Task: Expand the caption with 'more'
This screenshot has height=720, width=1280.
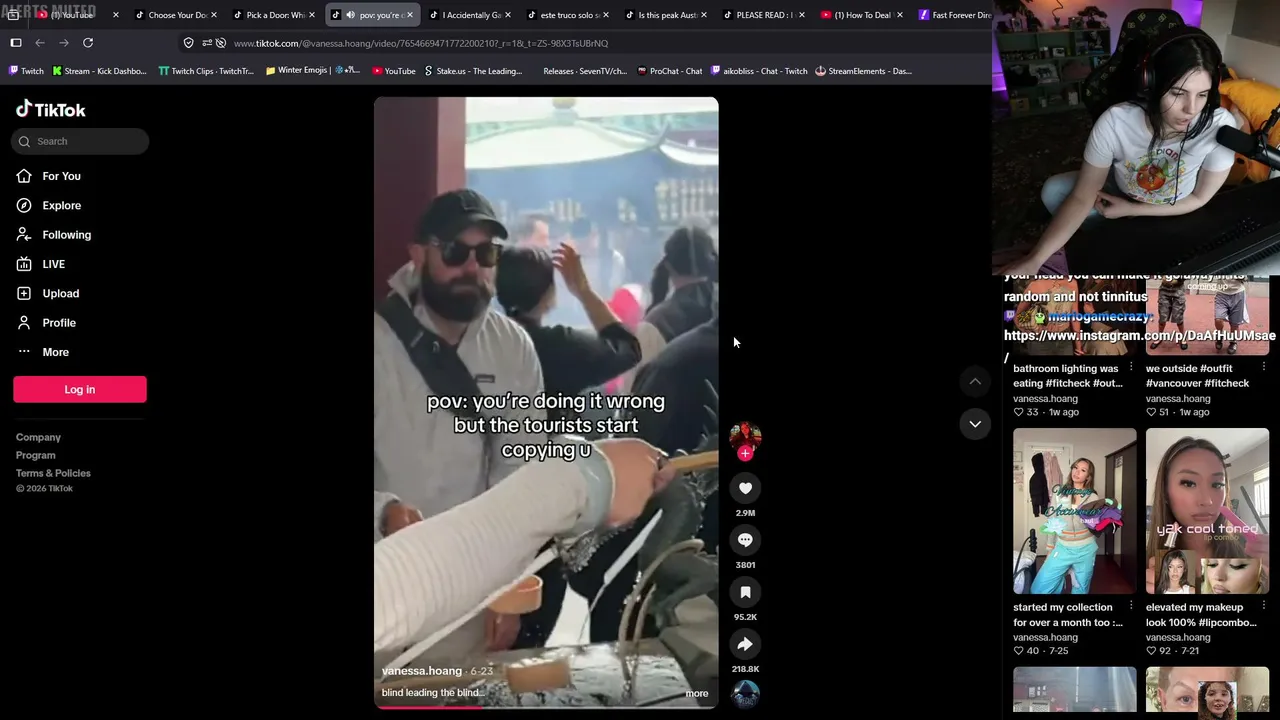Action: click(697, 693)
